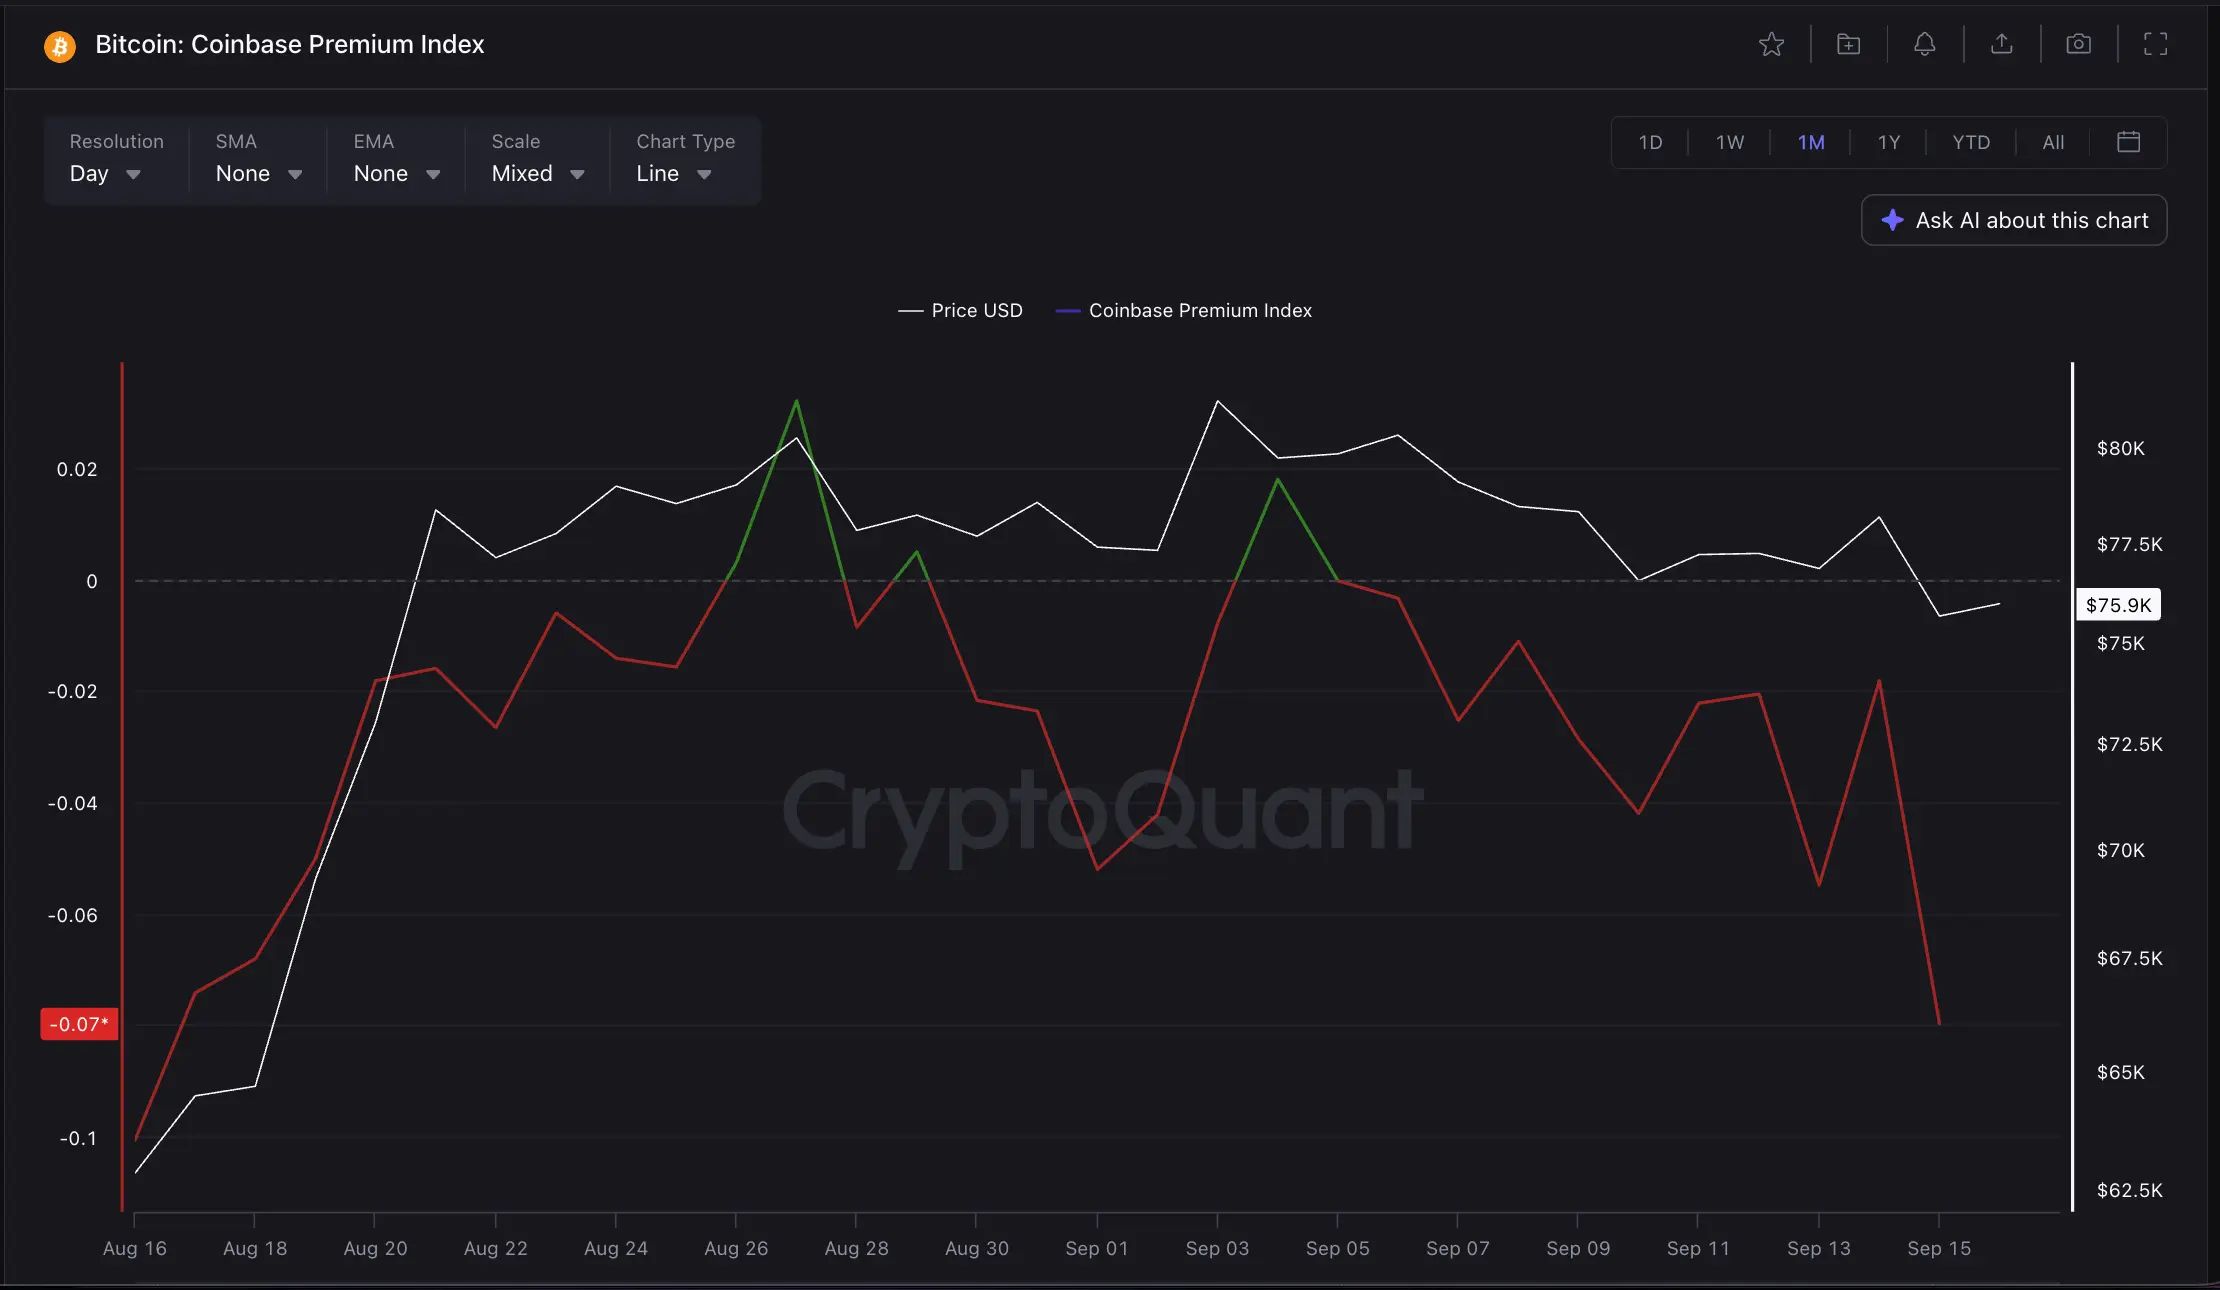Toggle Price USD legend series
Screen dimensions: 2220x1290
(960, 311)
